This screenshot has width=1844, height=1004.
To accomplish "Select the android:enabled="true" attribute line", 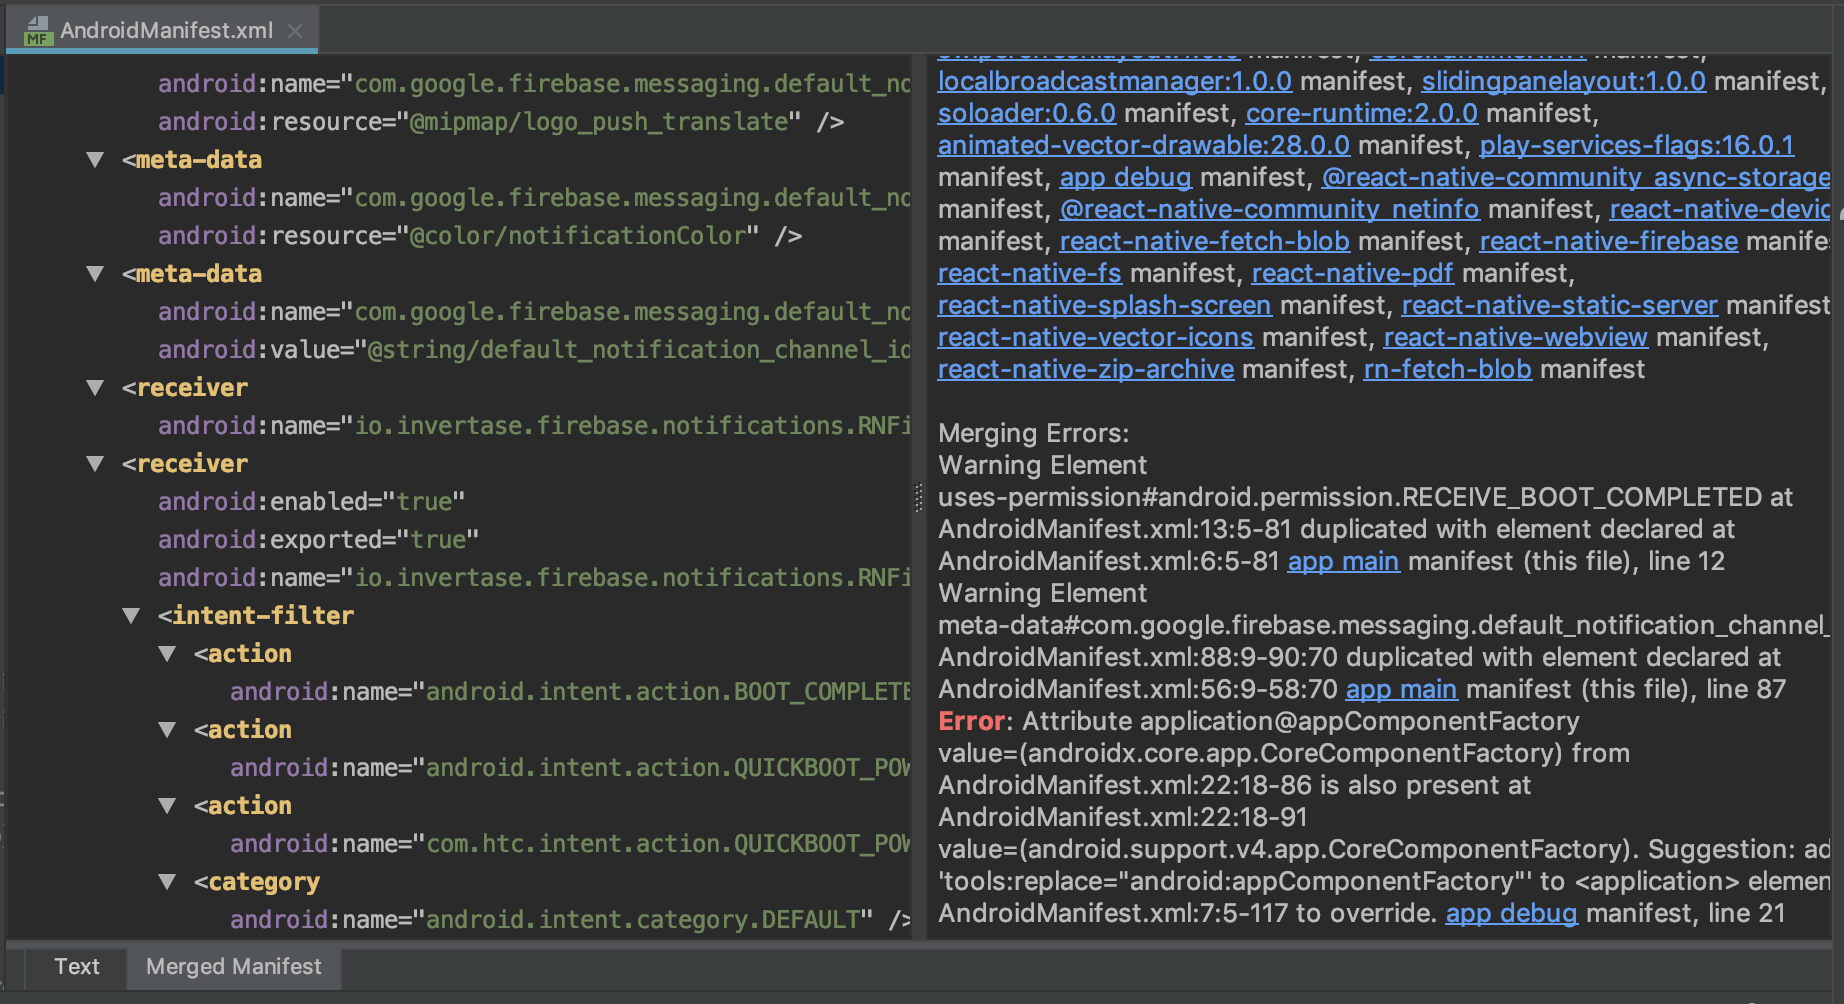I will (x=311, y=501).
